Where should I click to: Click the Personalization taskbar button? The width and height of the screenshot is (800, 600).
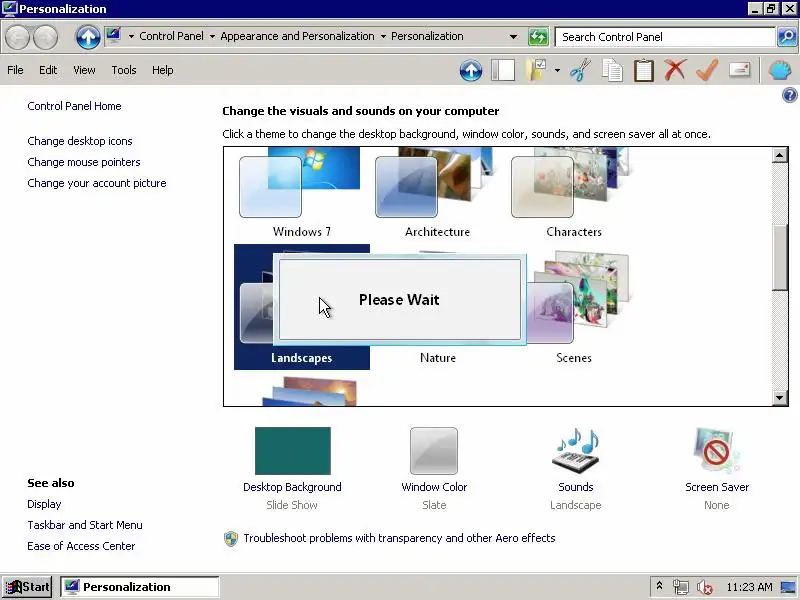tap(140, 587)
